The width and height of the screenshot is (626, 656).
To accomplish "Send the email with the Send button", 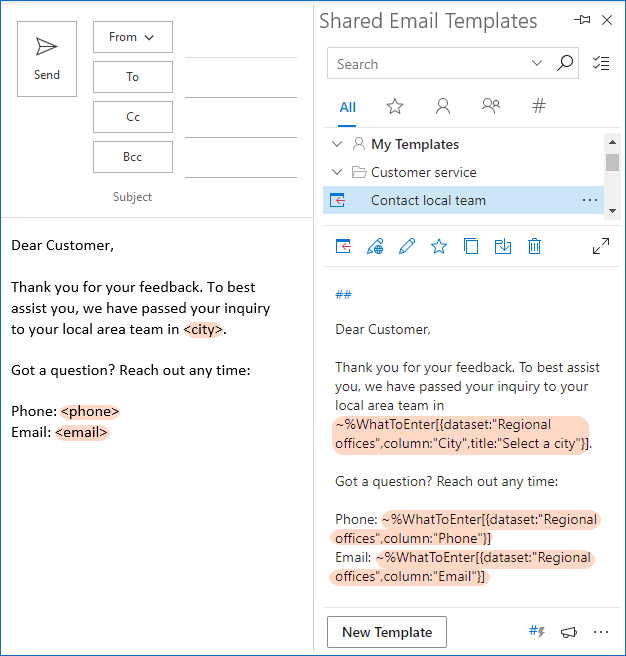I will point(47,59).
